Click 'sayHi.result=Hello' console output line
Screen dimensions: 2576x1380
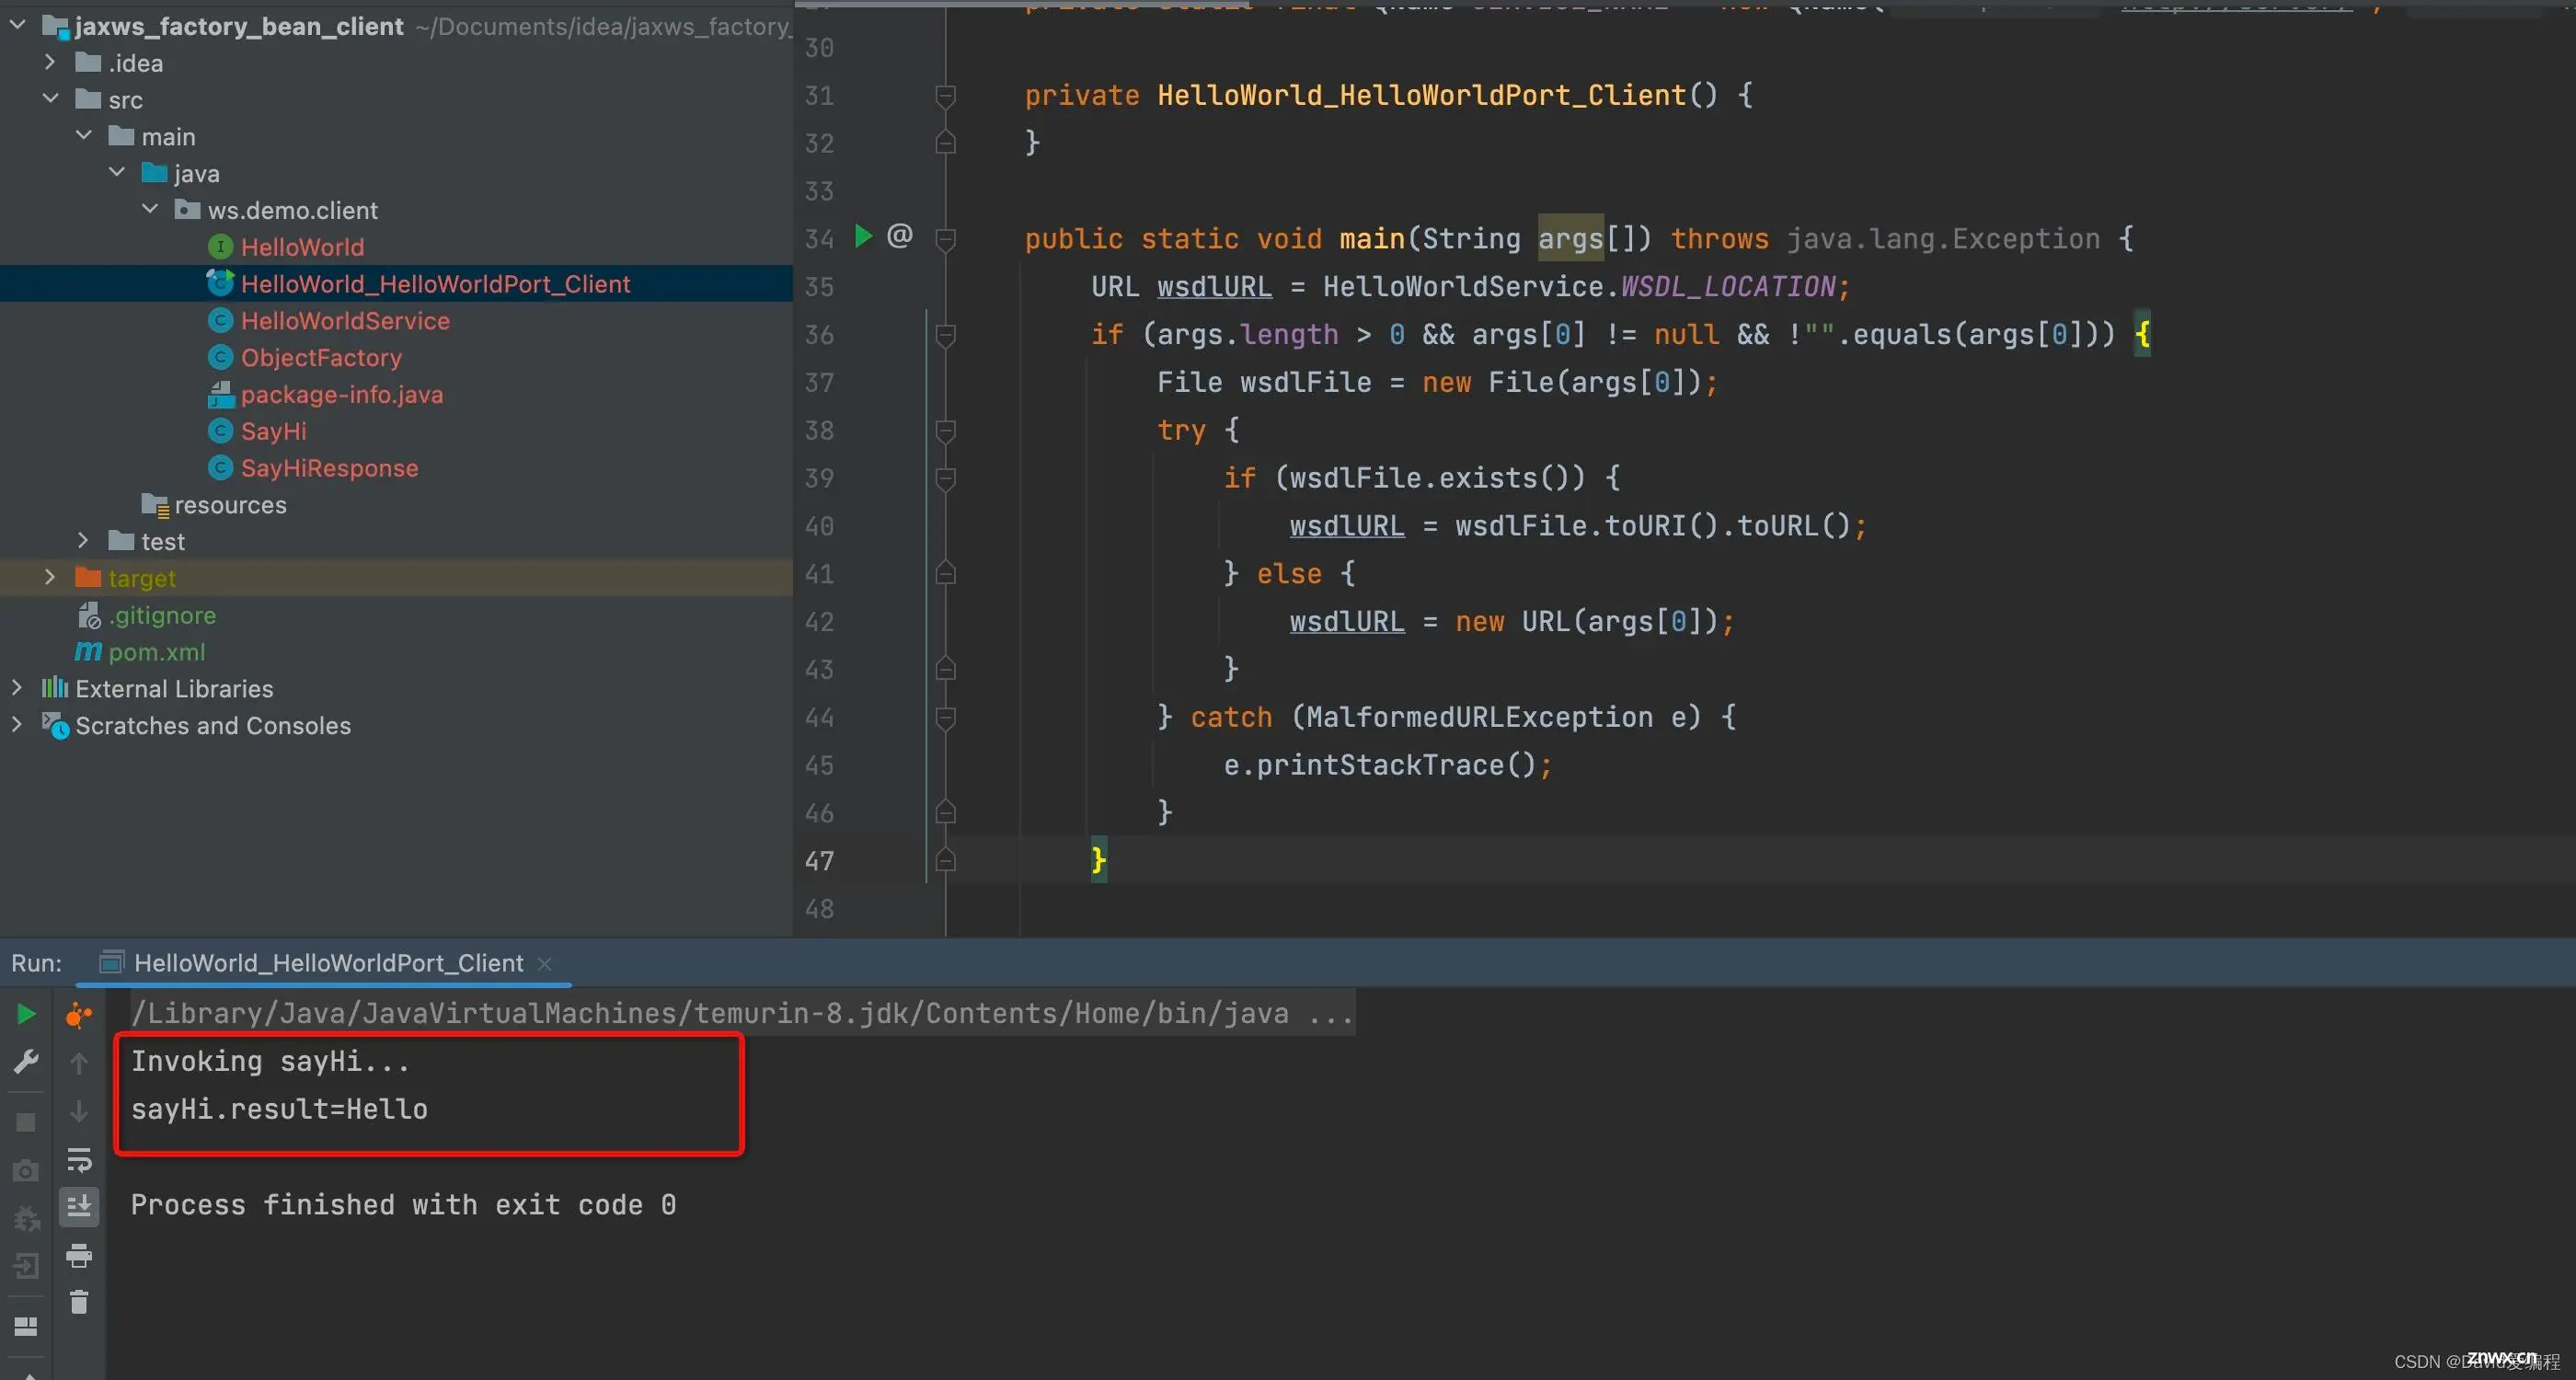point(279,1109)
